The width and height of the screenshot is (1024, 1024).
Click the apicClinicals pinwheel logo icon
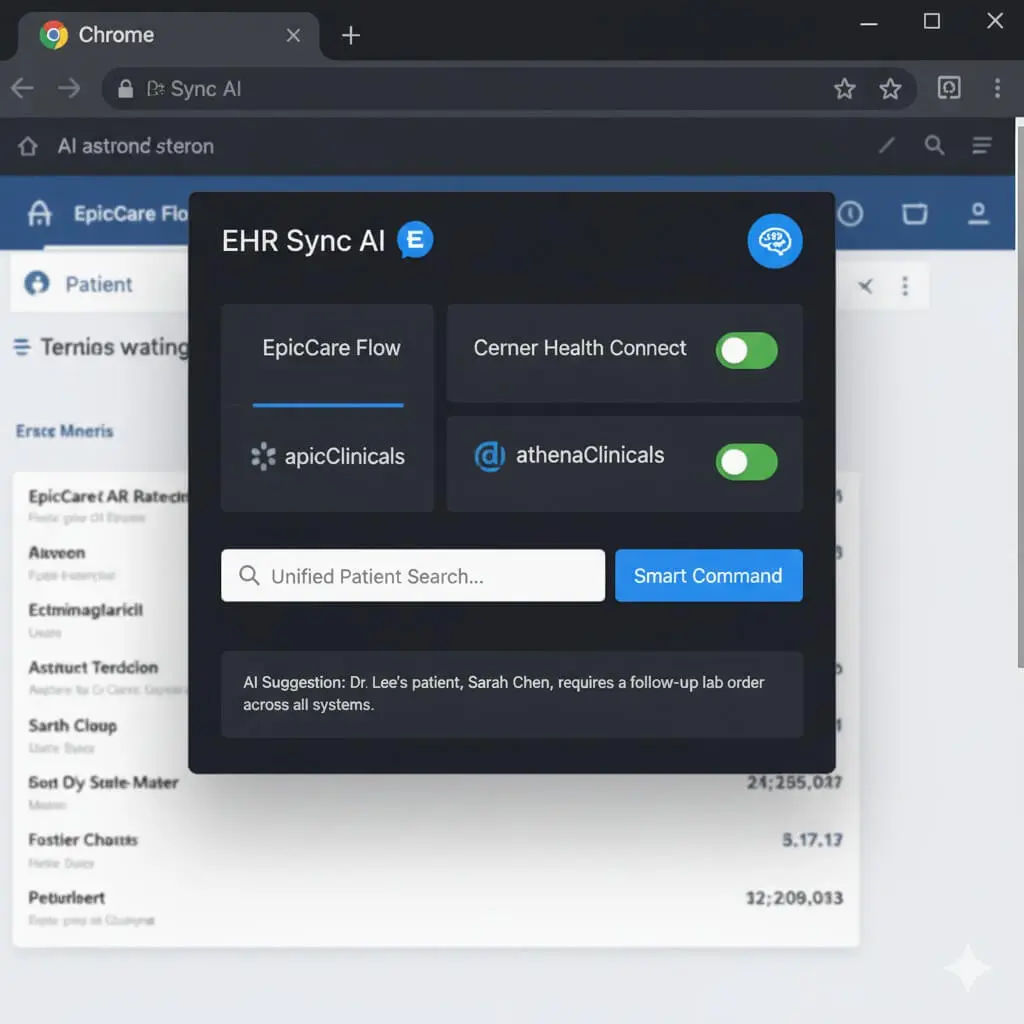pyautogui.click(x=264, y=456)
